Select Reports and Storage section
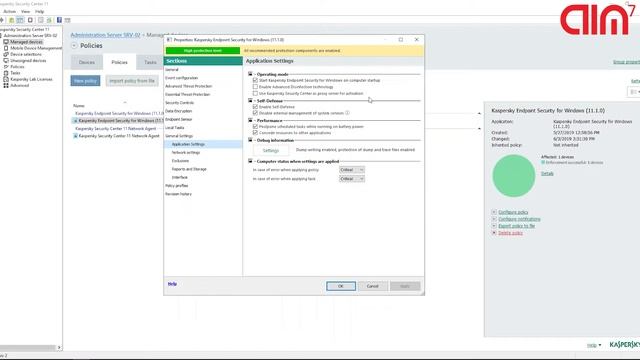 pos(189,169)
